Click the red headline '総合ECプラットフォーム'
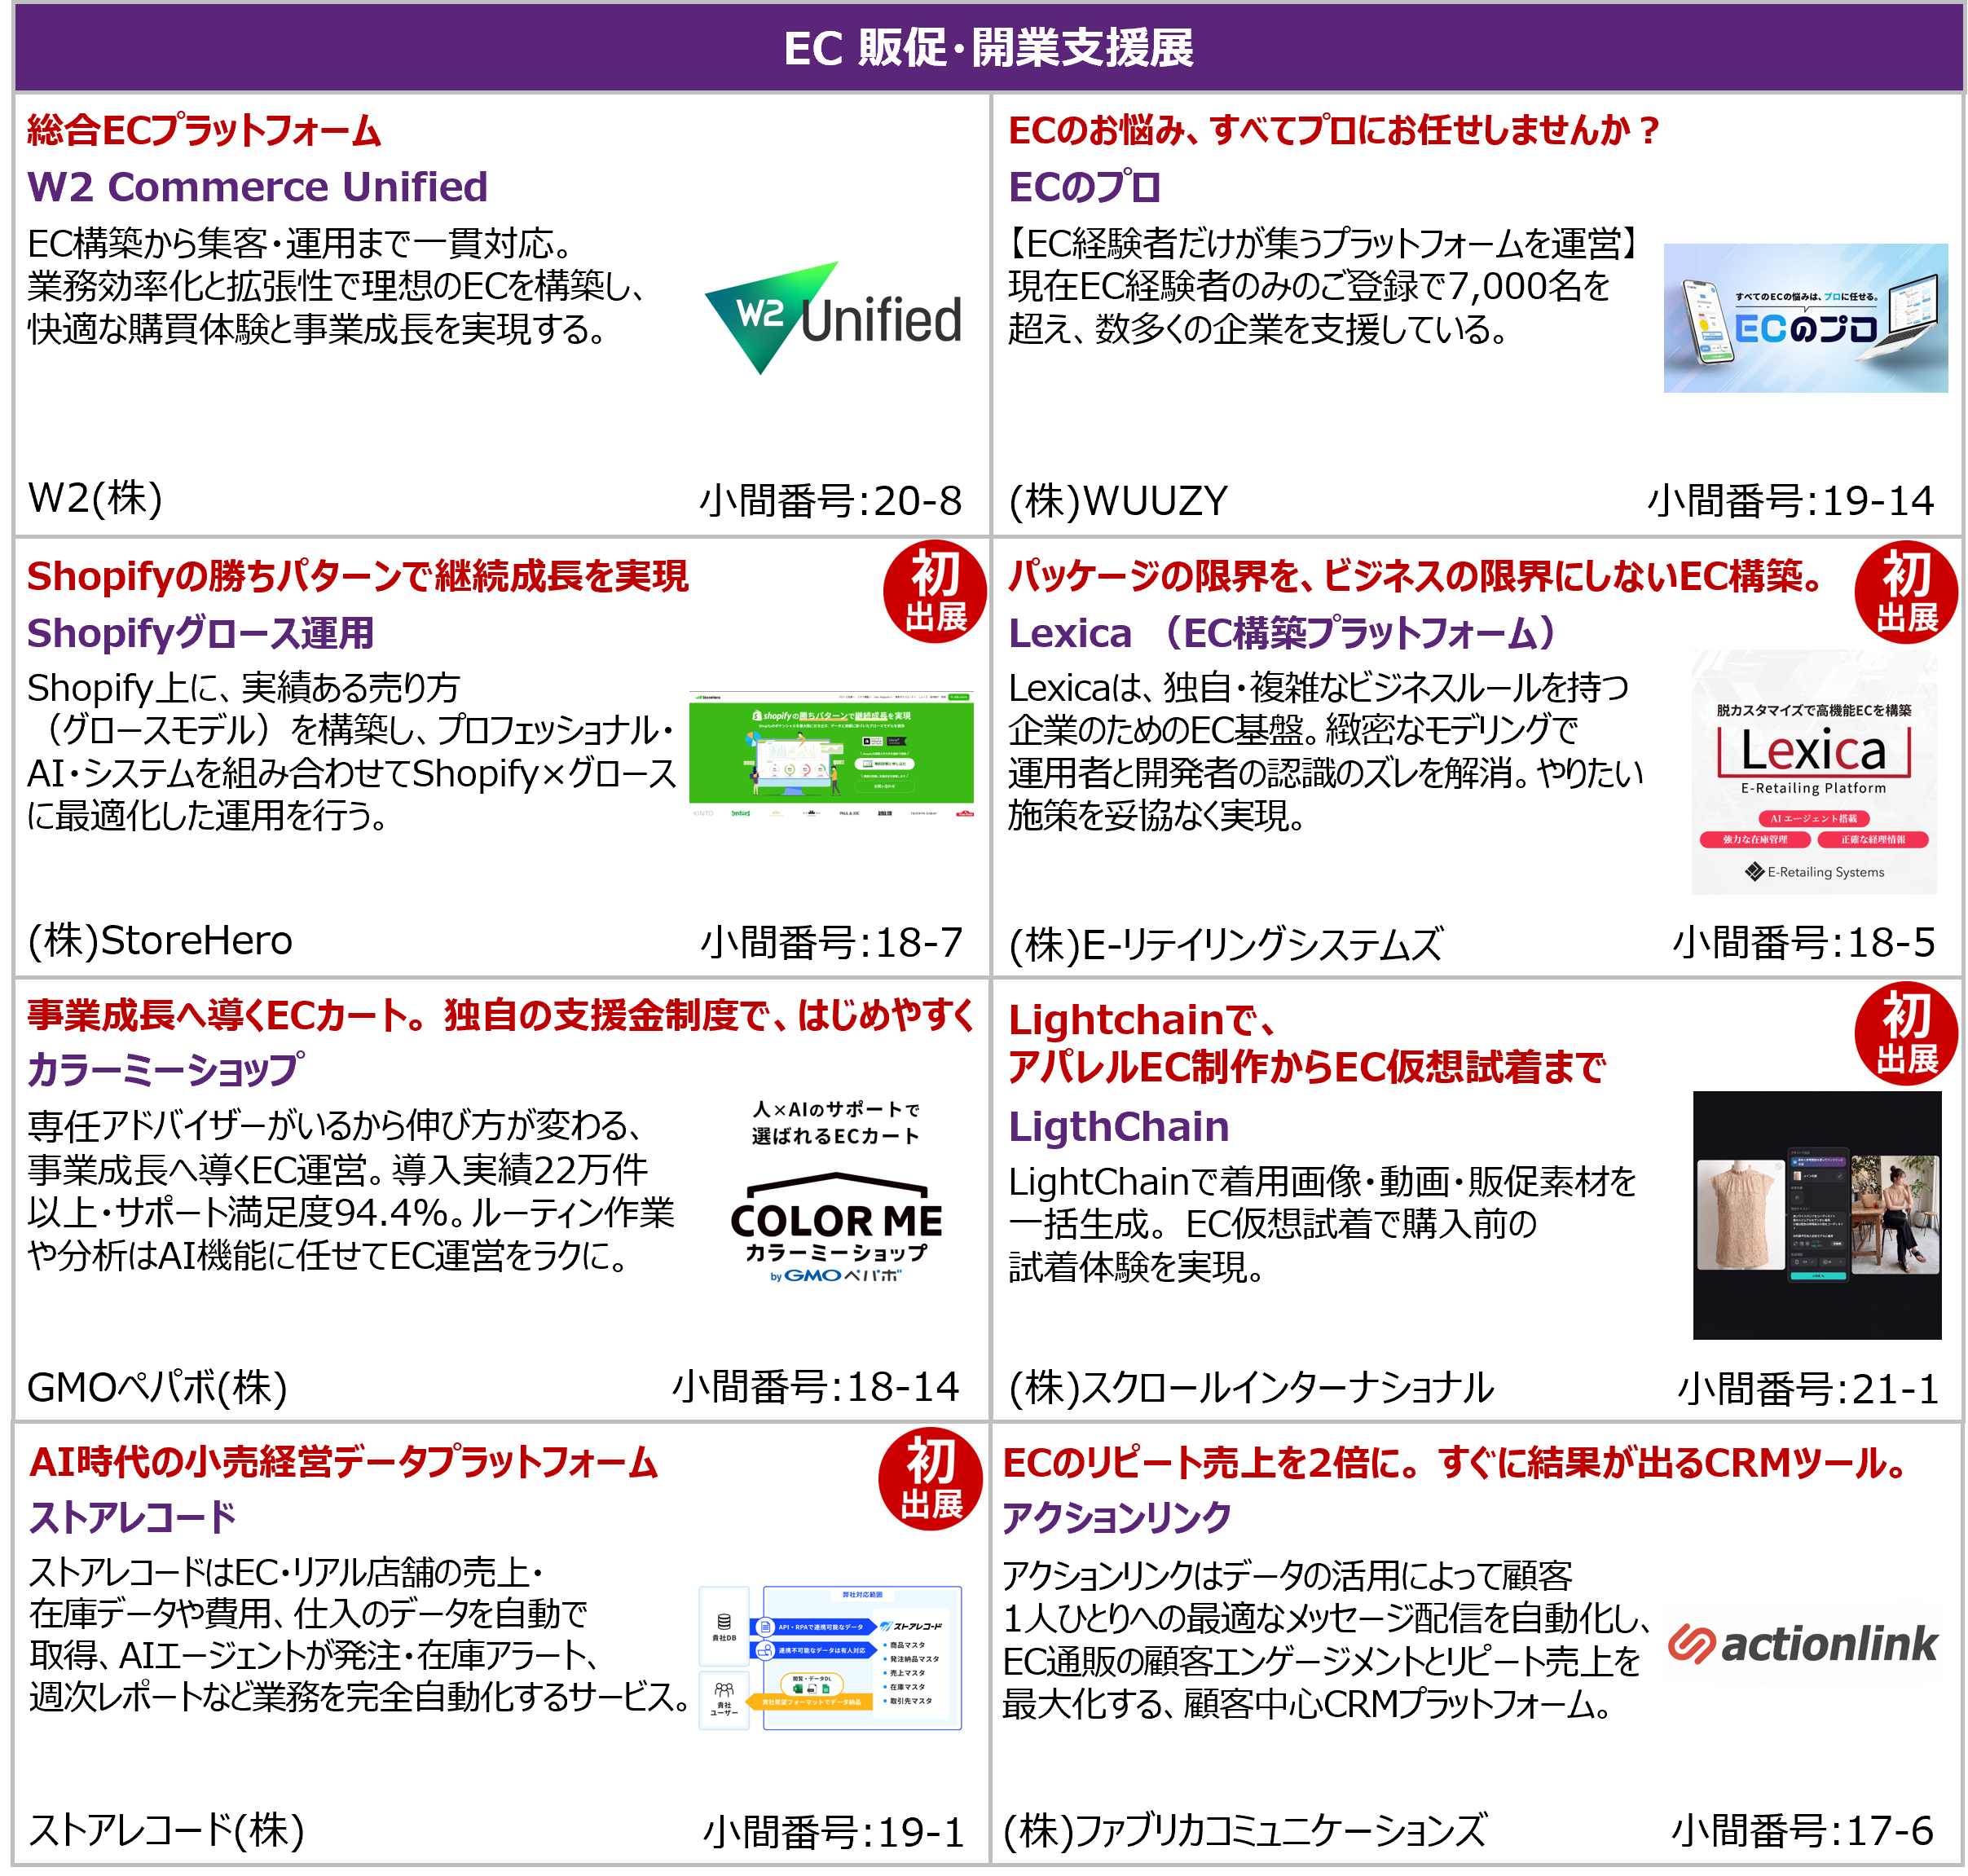The height and width of the screenshot is (1876, 1968). (204, 131)
